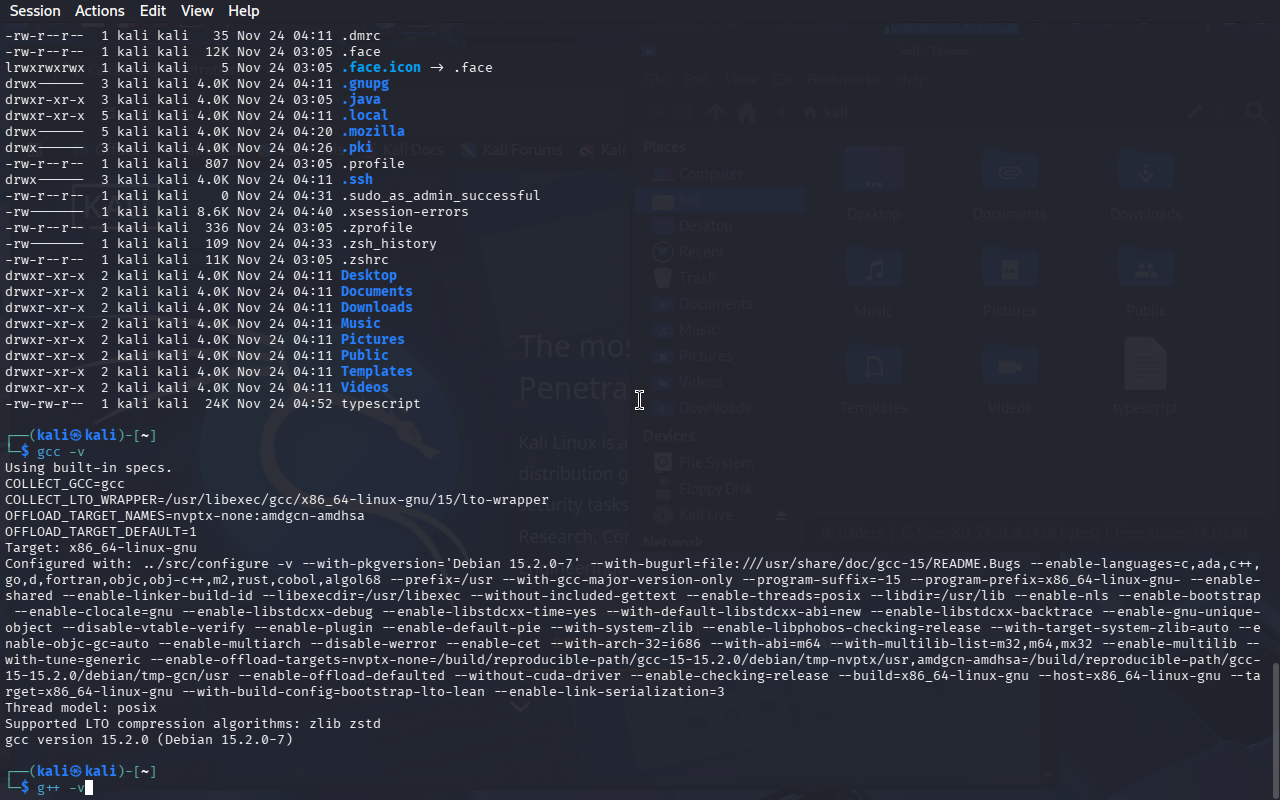
Task: Open the View menu
Action: pos(197,11)
